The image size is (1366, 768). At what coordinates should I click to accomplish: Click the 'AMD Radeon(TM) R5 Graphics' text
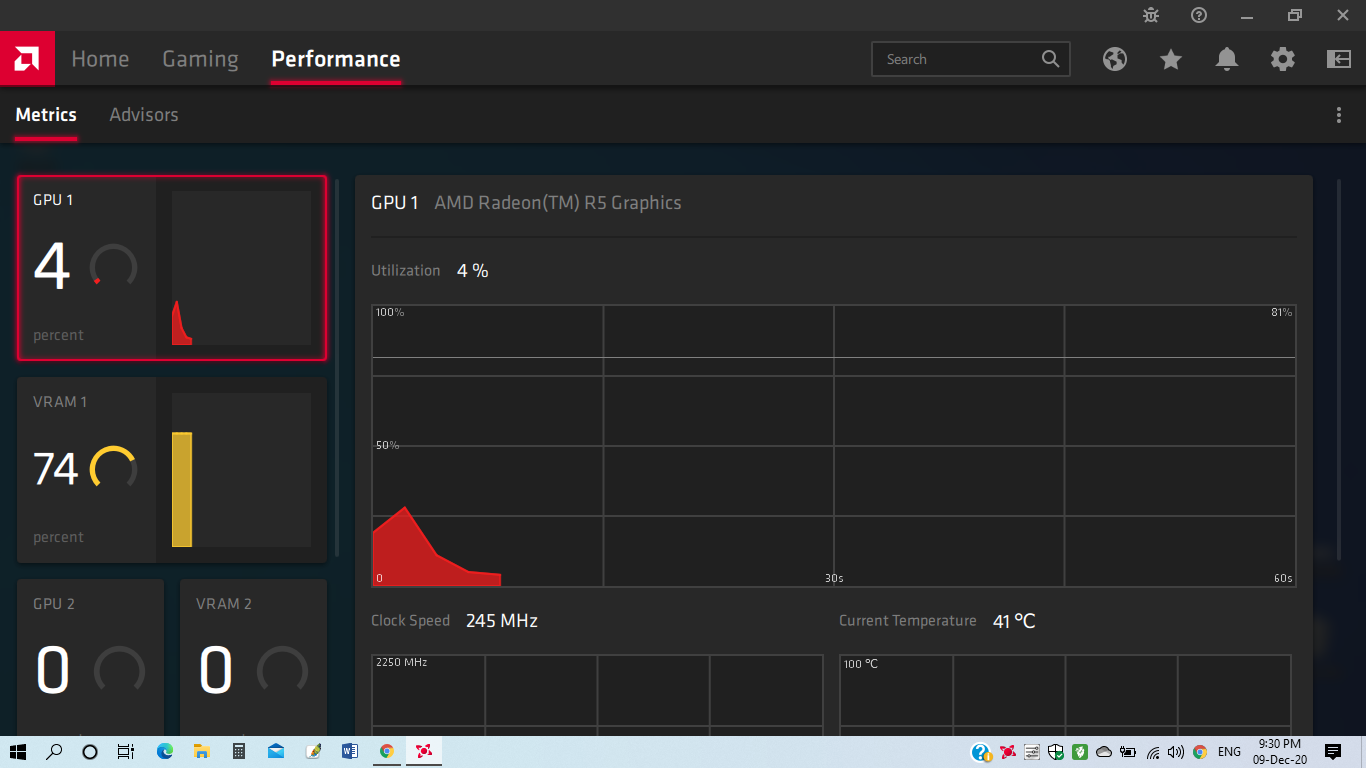click(558, 203)
